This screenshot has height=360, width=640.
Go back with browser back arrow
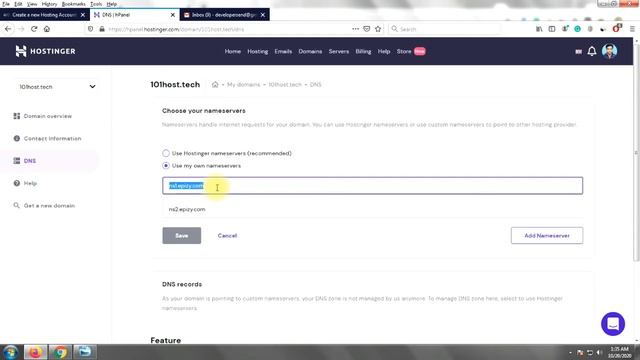pos(8,29)
